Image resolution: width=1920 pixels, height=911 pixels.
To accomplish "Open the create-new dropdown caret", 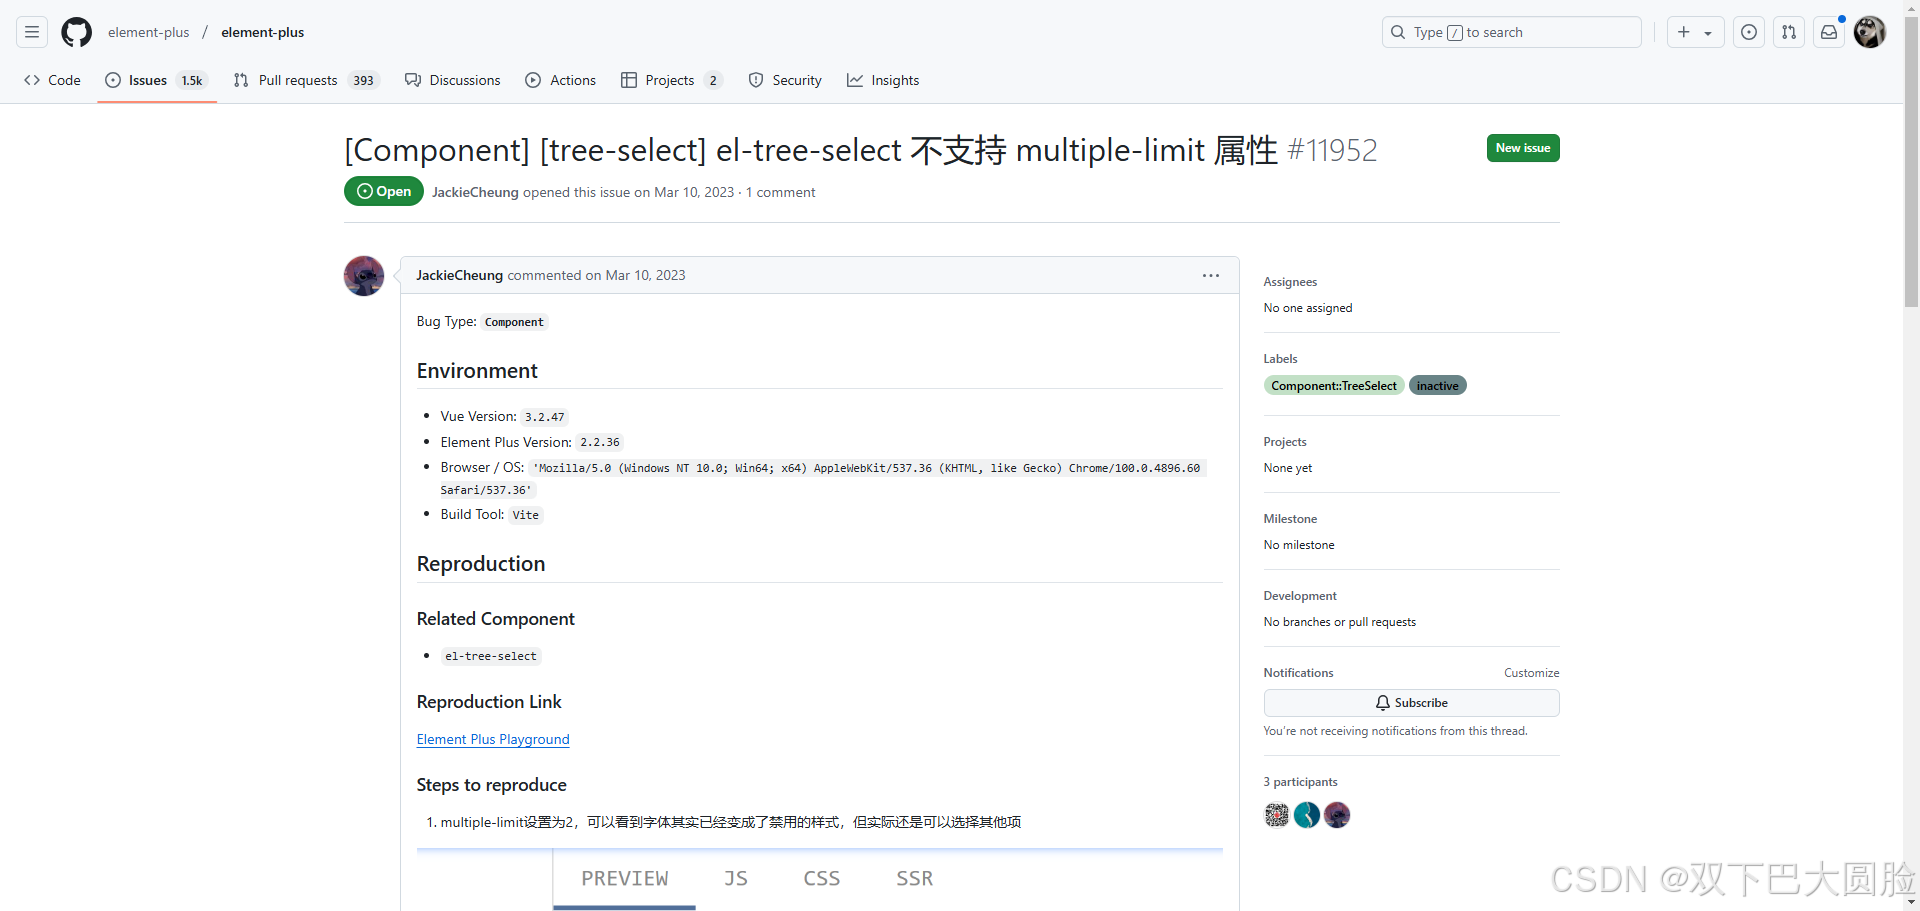I will point(1709,32).
